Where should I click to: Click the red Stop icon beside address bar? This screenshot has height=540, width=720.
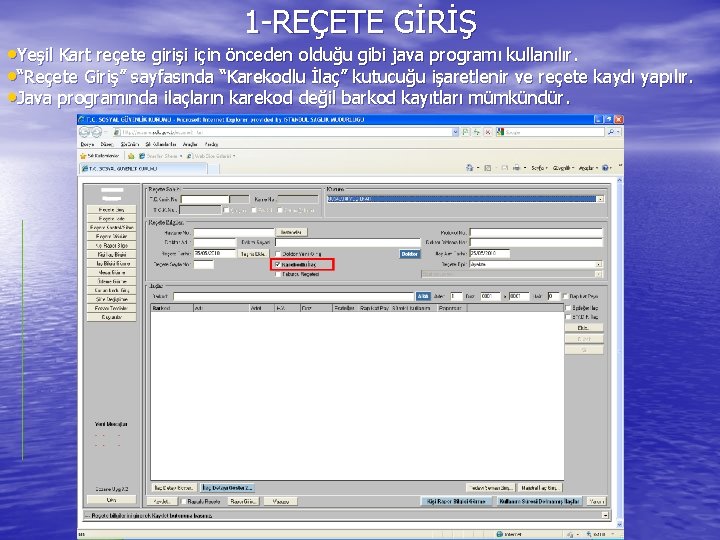click(488, 132)
